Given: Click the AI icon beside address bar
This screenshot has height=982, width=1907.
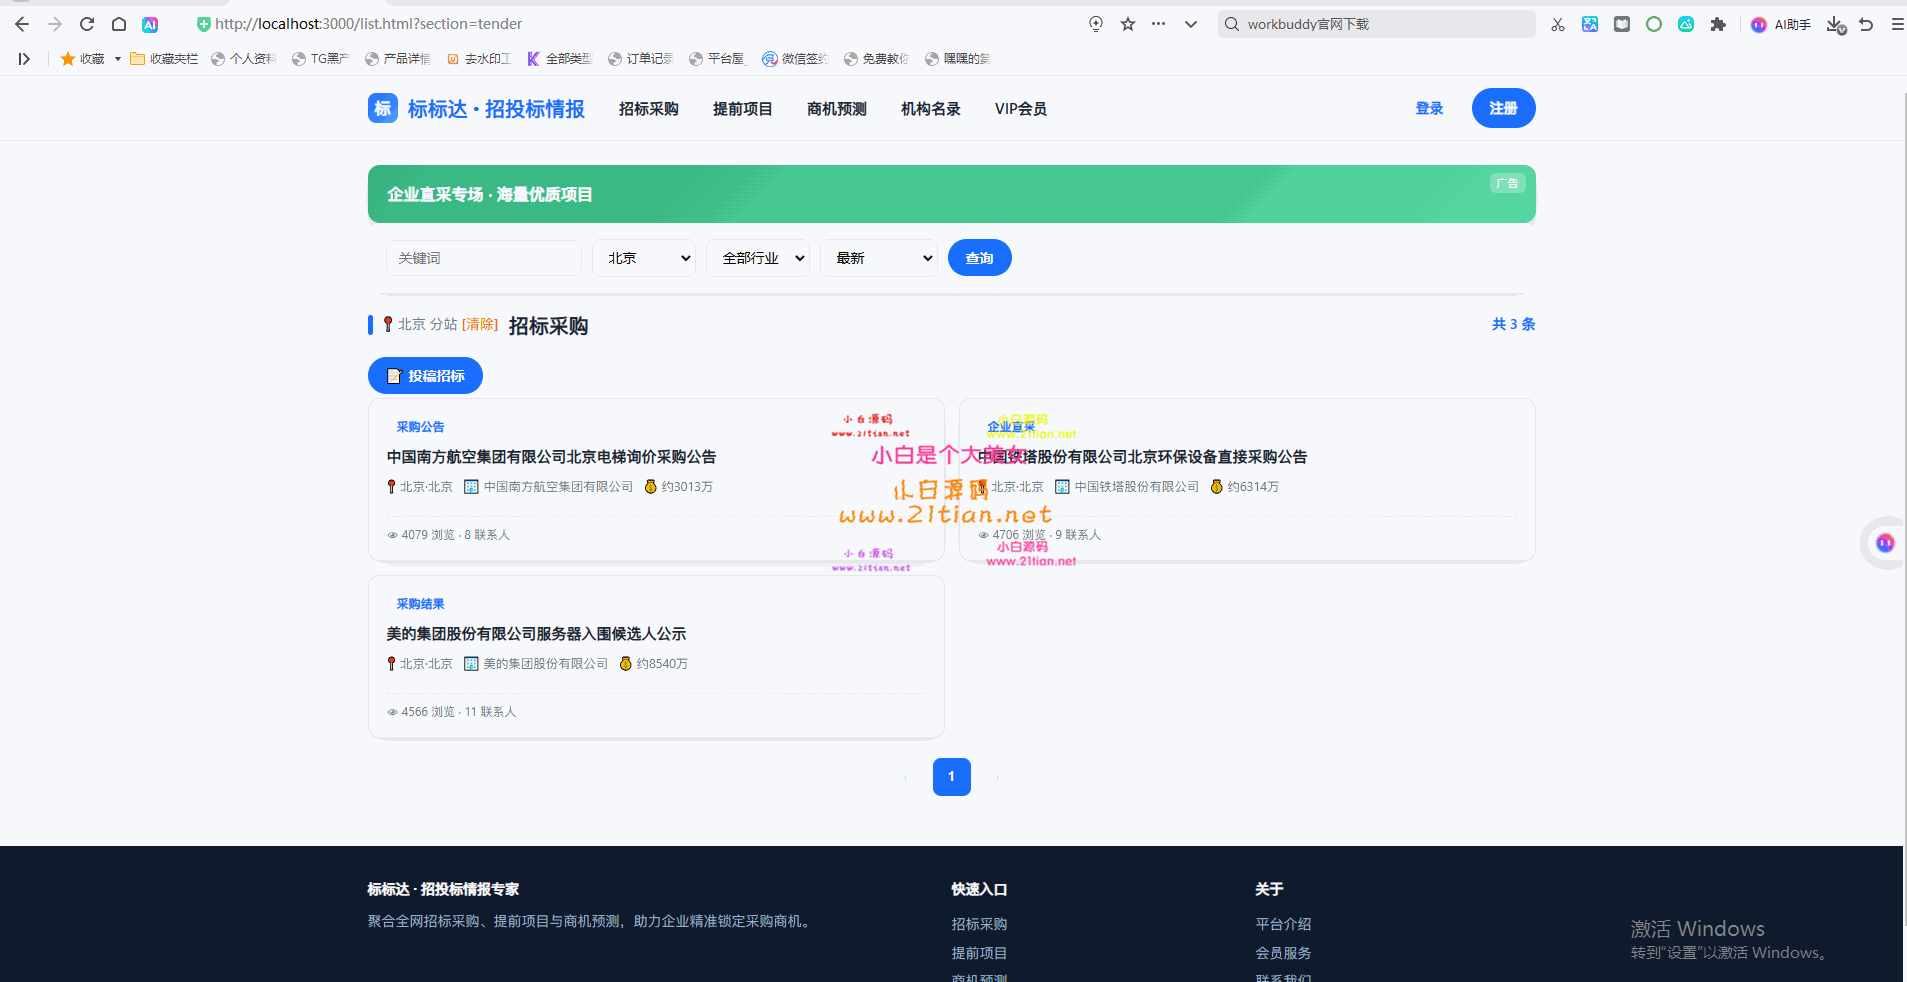Looking at the screenshot, I should [x=150, y=24].
